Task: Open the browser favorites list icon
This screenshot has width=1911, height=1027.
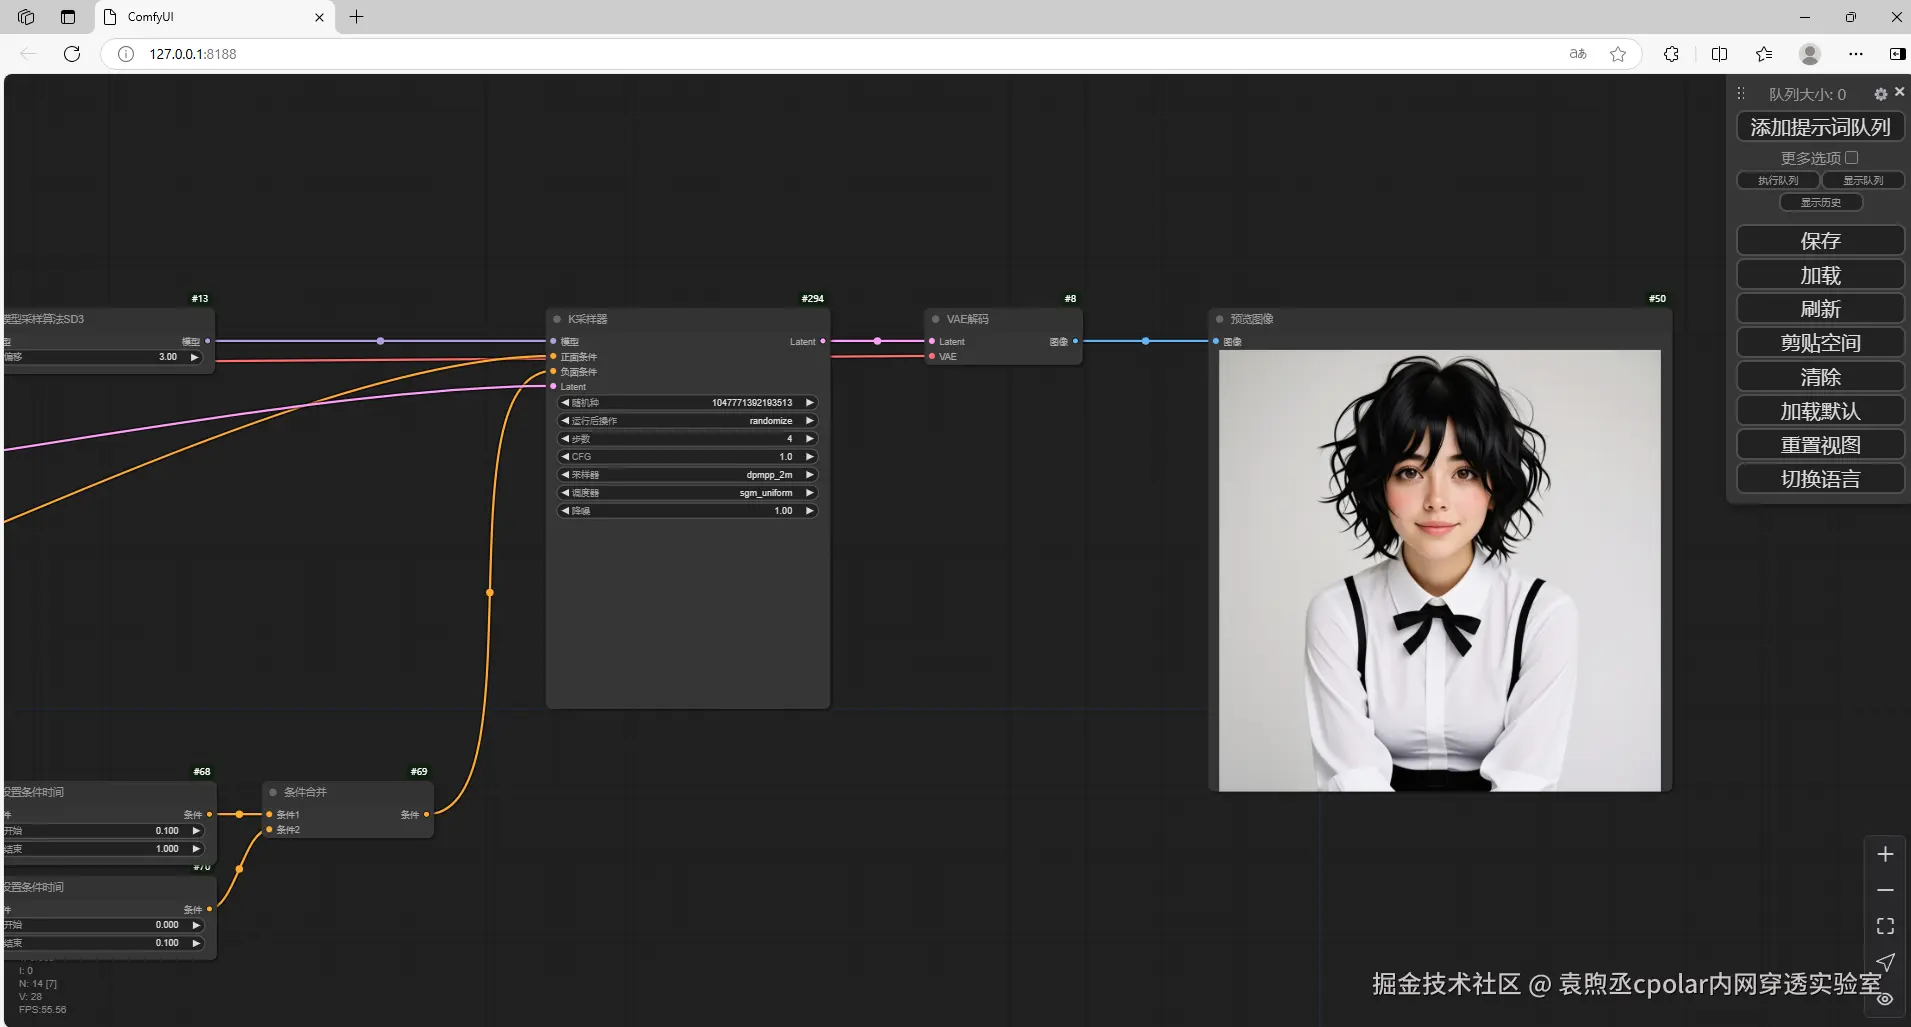Action: coord(1764,54)
